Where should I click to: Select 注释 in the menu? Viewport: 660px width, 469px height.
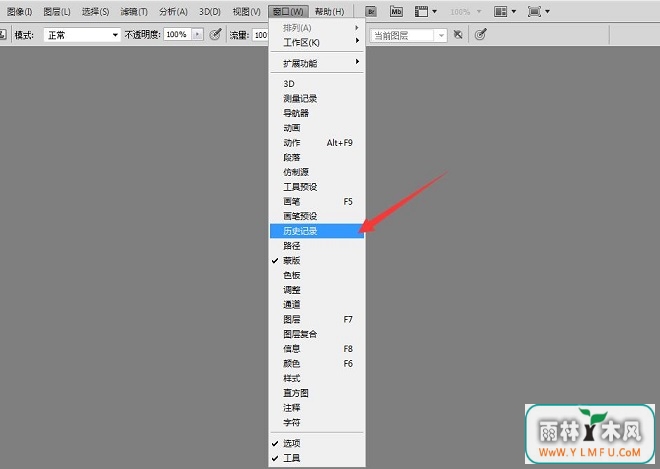[x=317, y=408]
